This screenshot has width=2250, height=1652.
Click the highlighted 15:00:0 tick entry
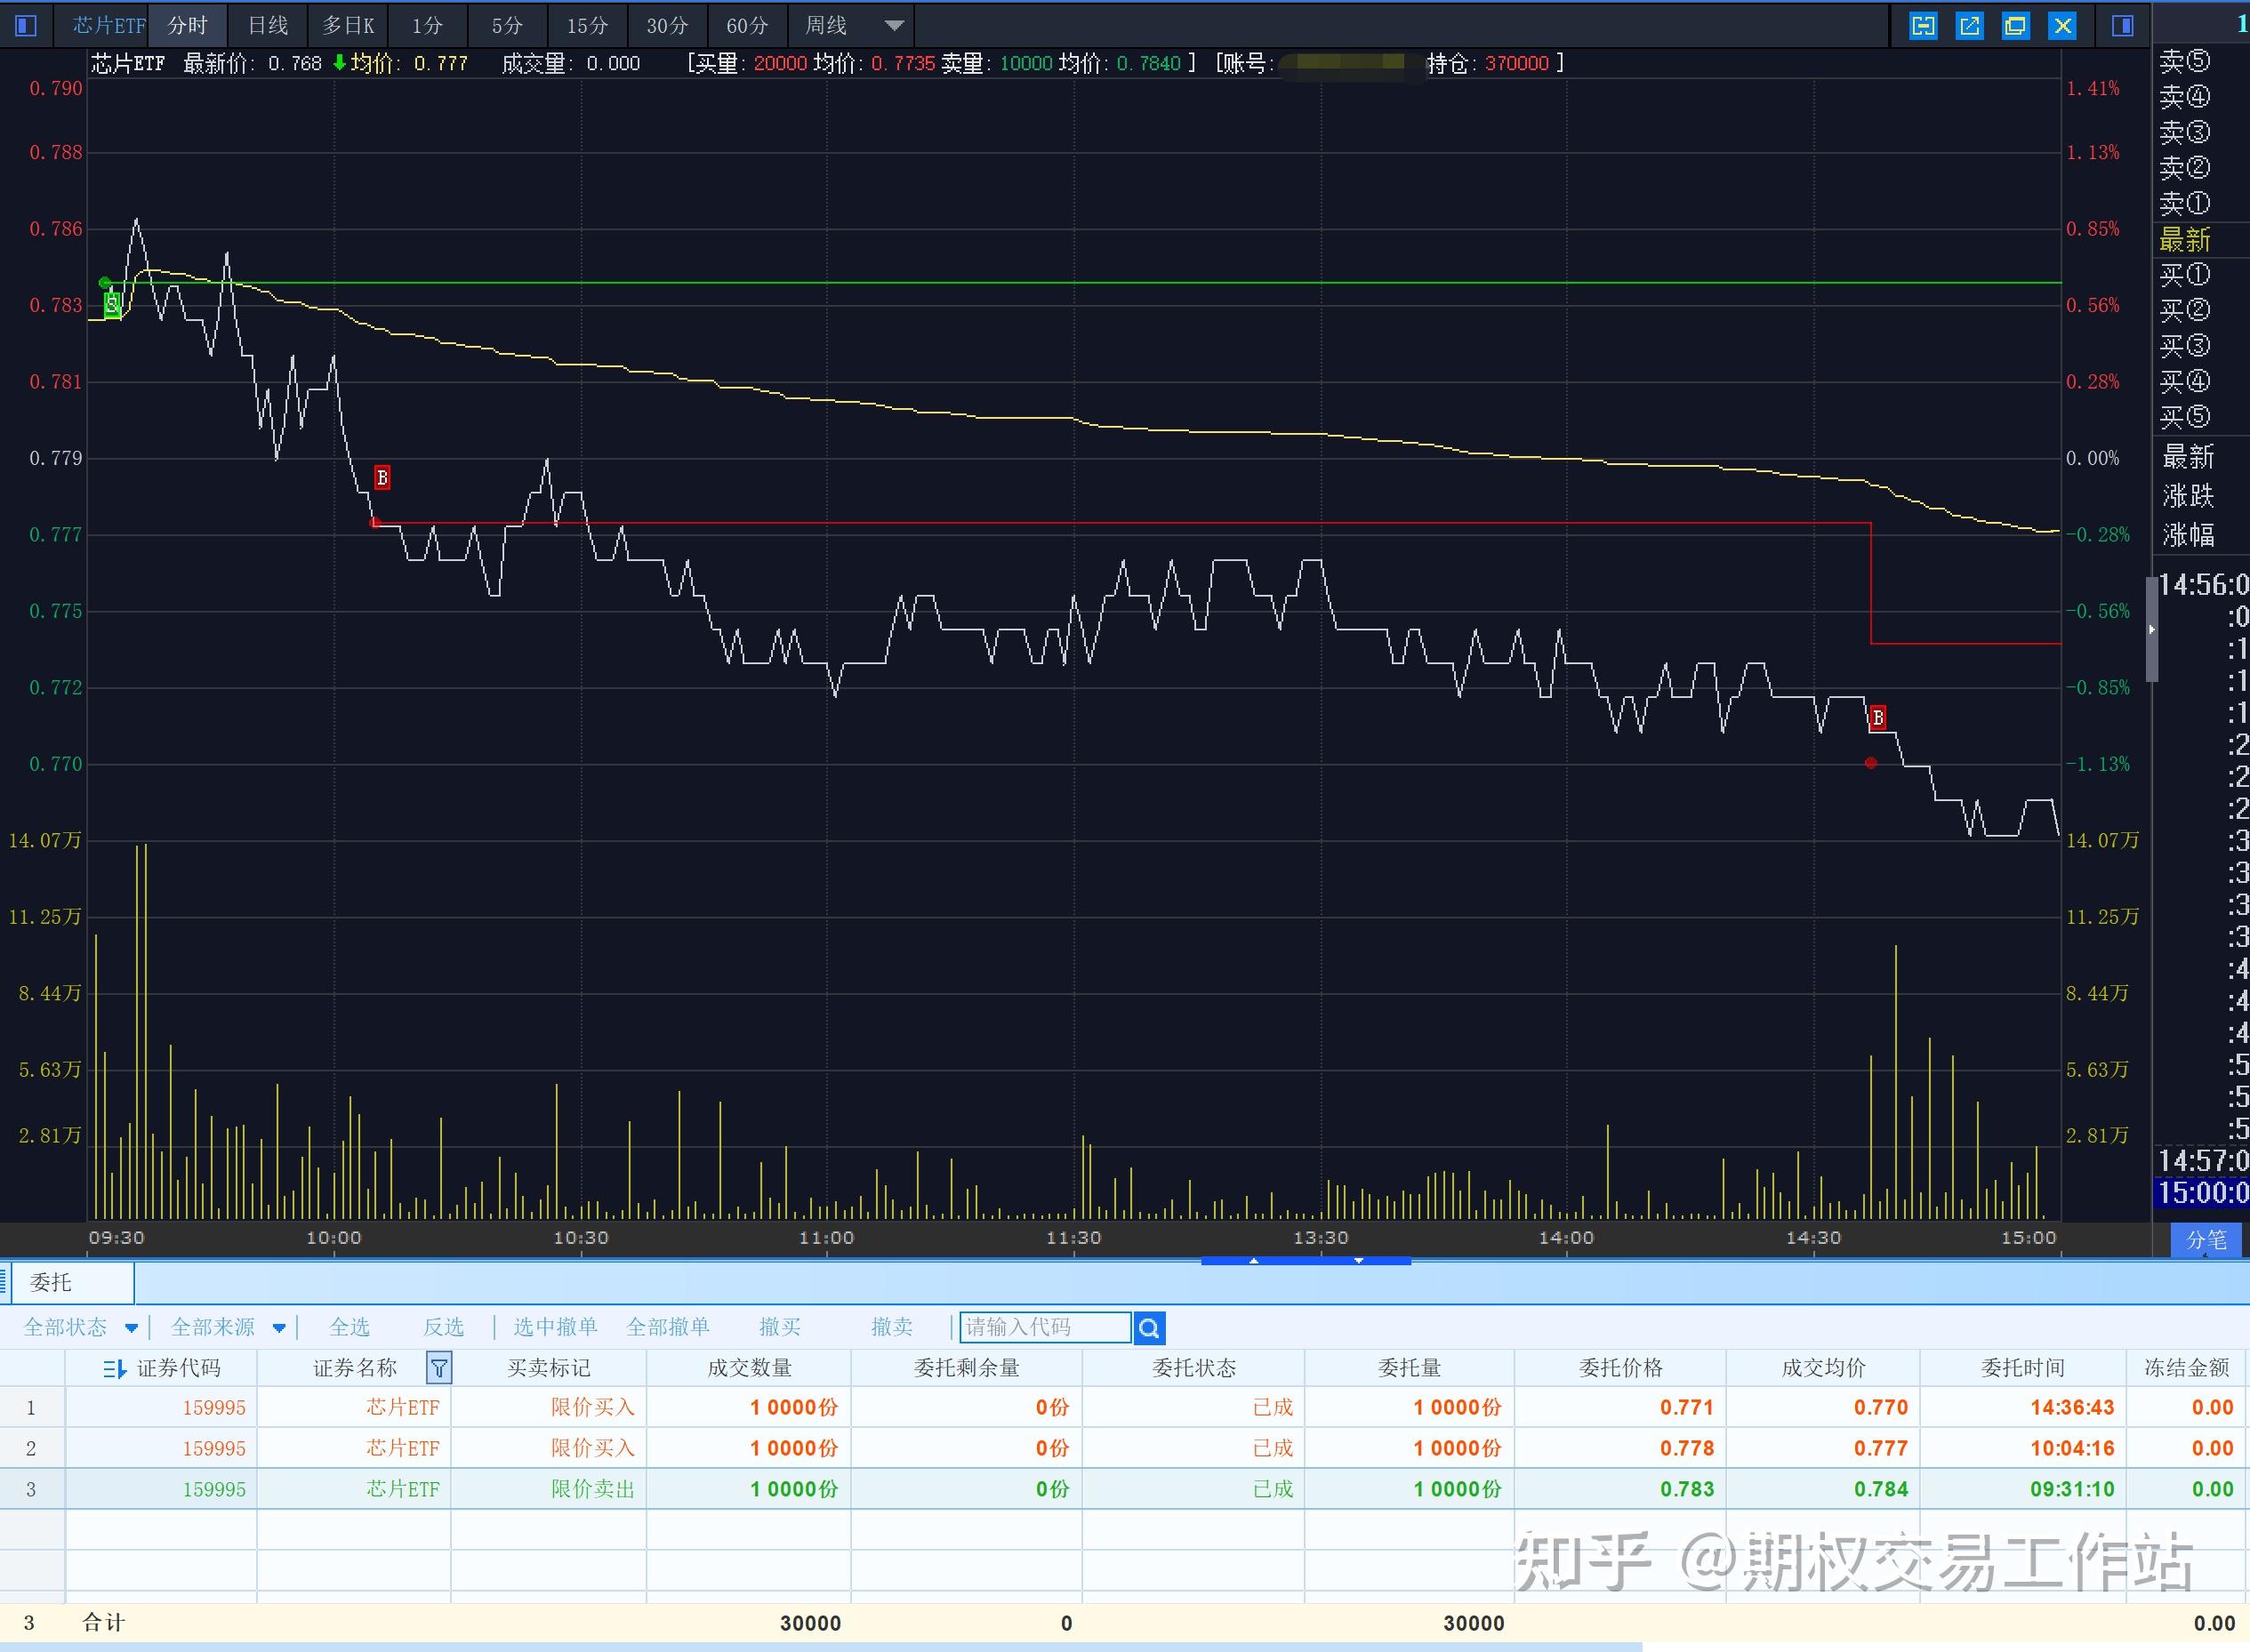[2203, 1192]
